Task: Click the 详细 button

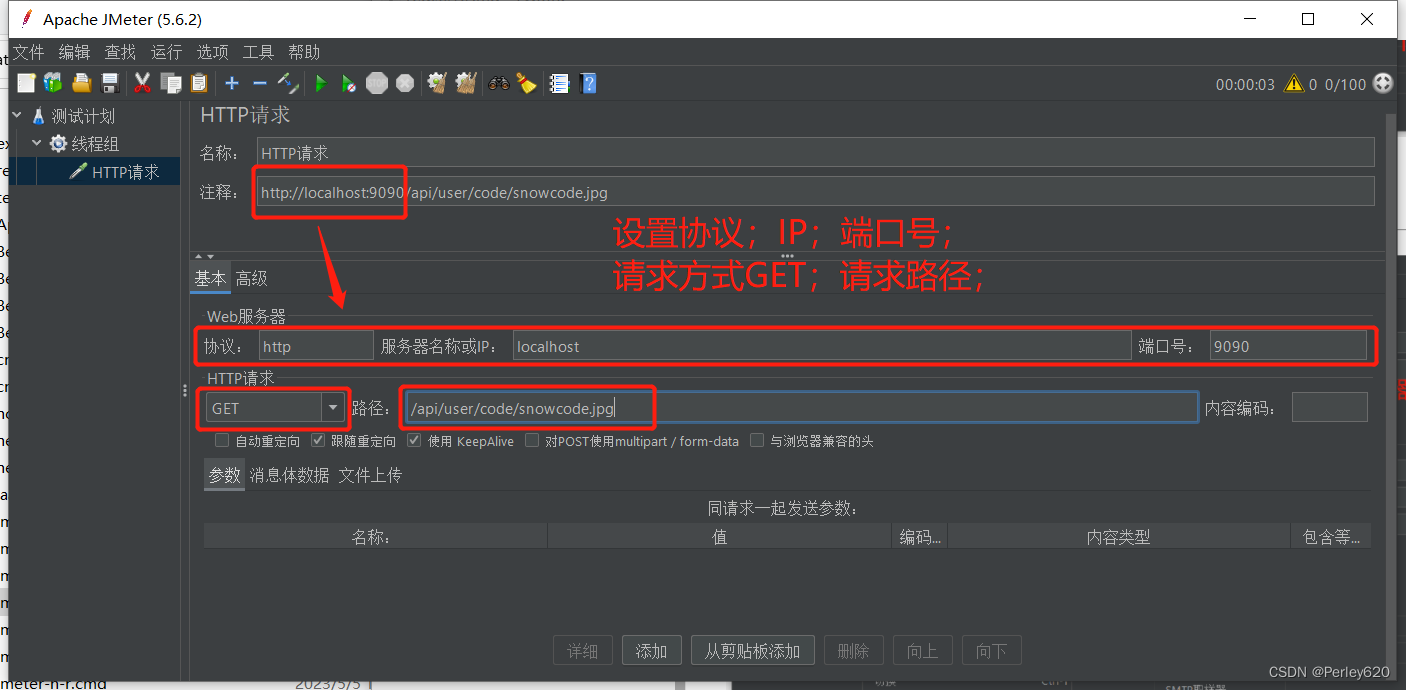Action: coord(583,651)
